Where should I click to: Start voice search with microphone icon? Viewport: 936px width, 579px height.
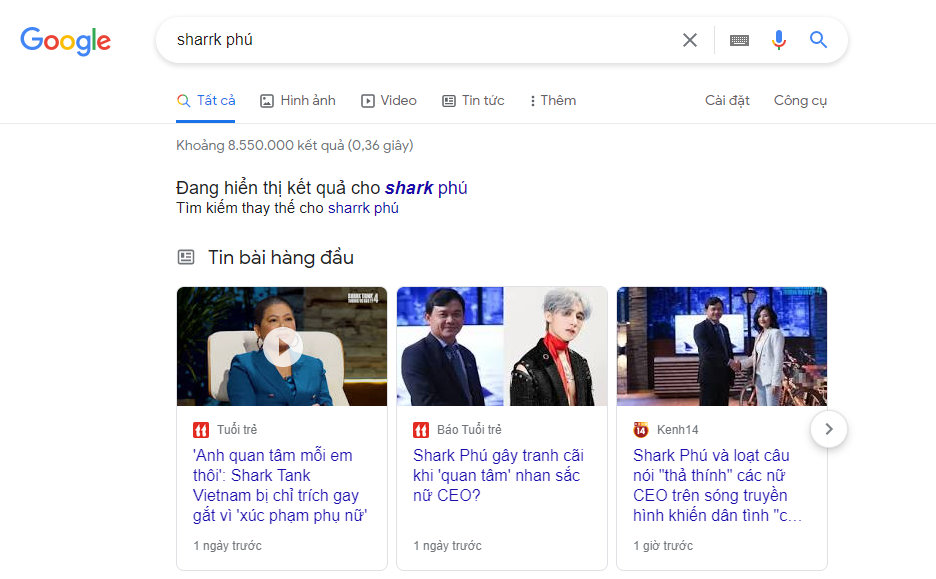click(x=779, y=40)
